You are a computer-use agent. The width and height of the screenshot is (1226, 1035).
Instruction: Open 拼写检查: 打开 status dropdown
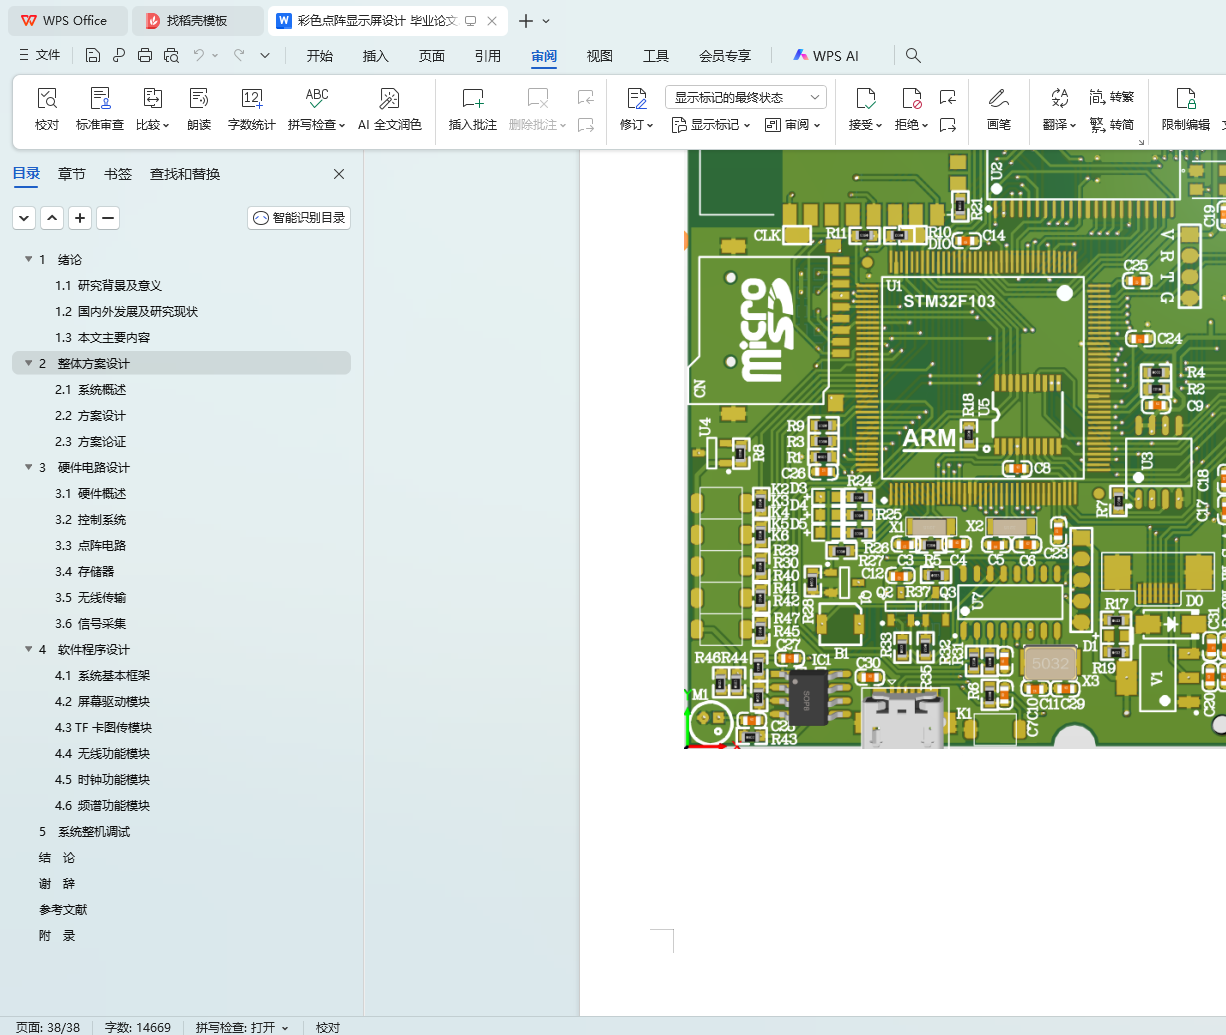[x=242, y=1027]
